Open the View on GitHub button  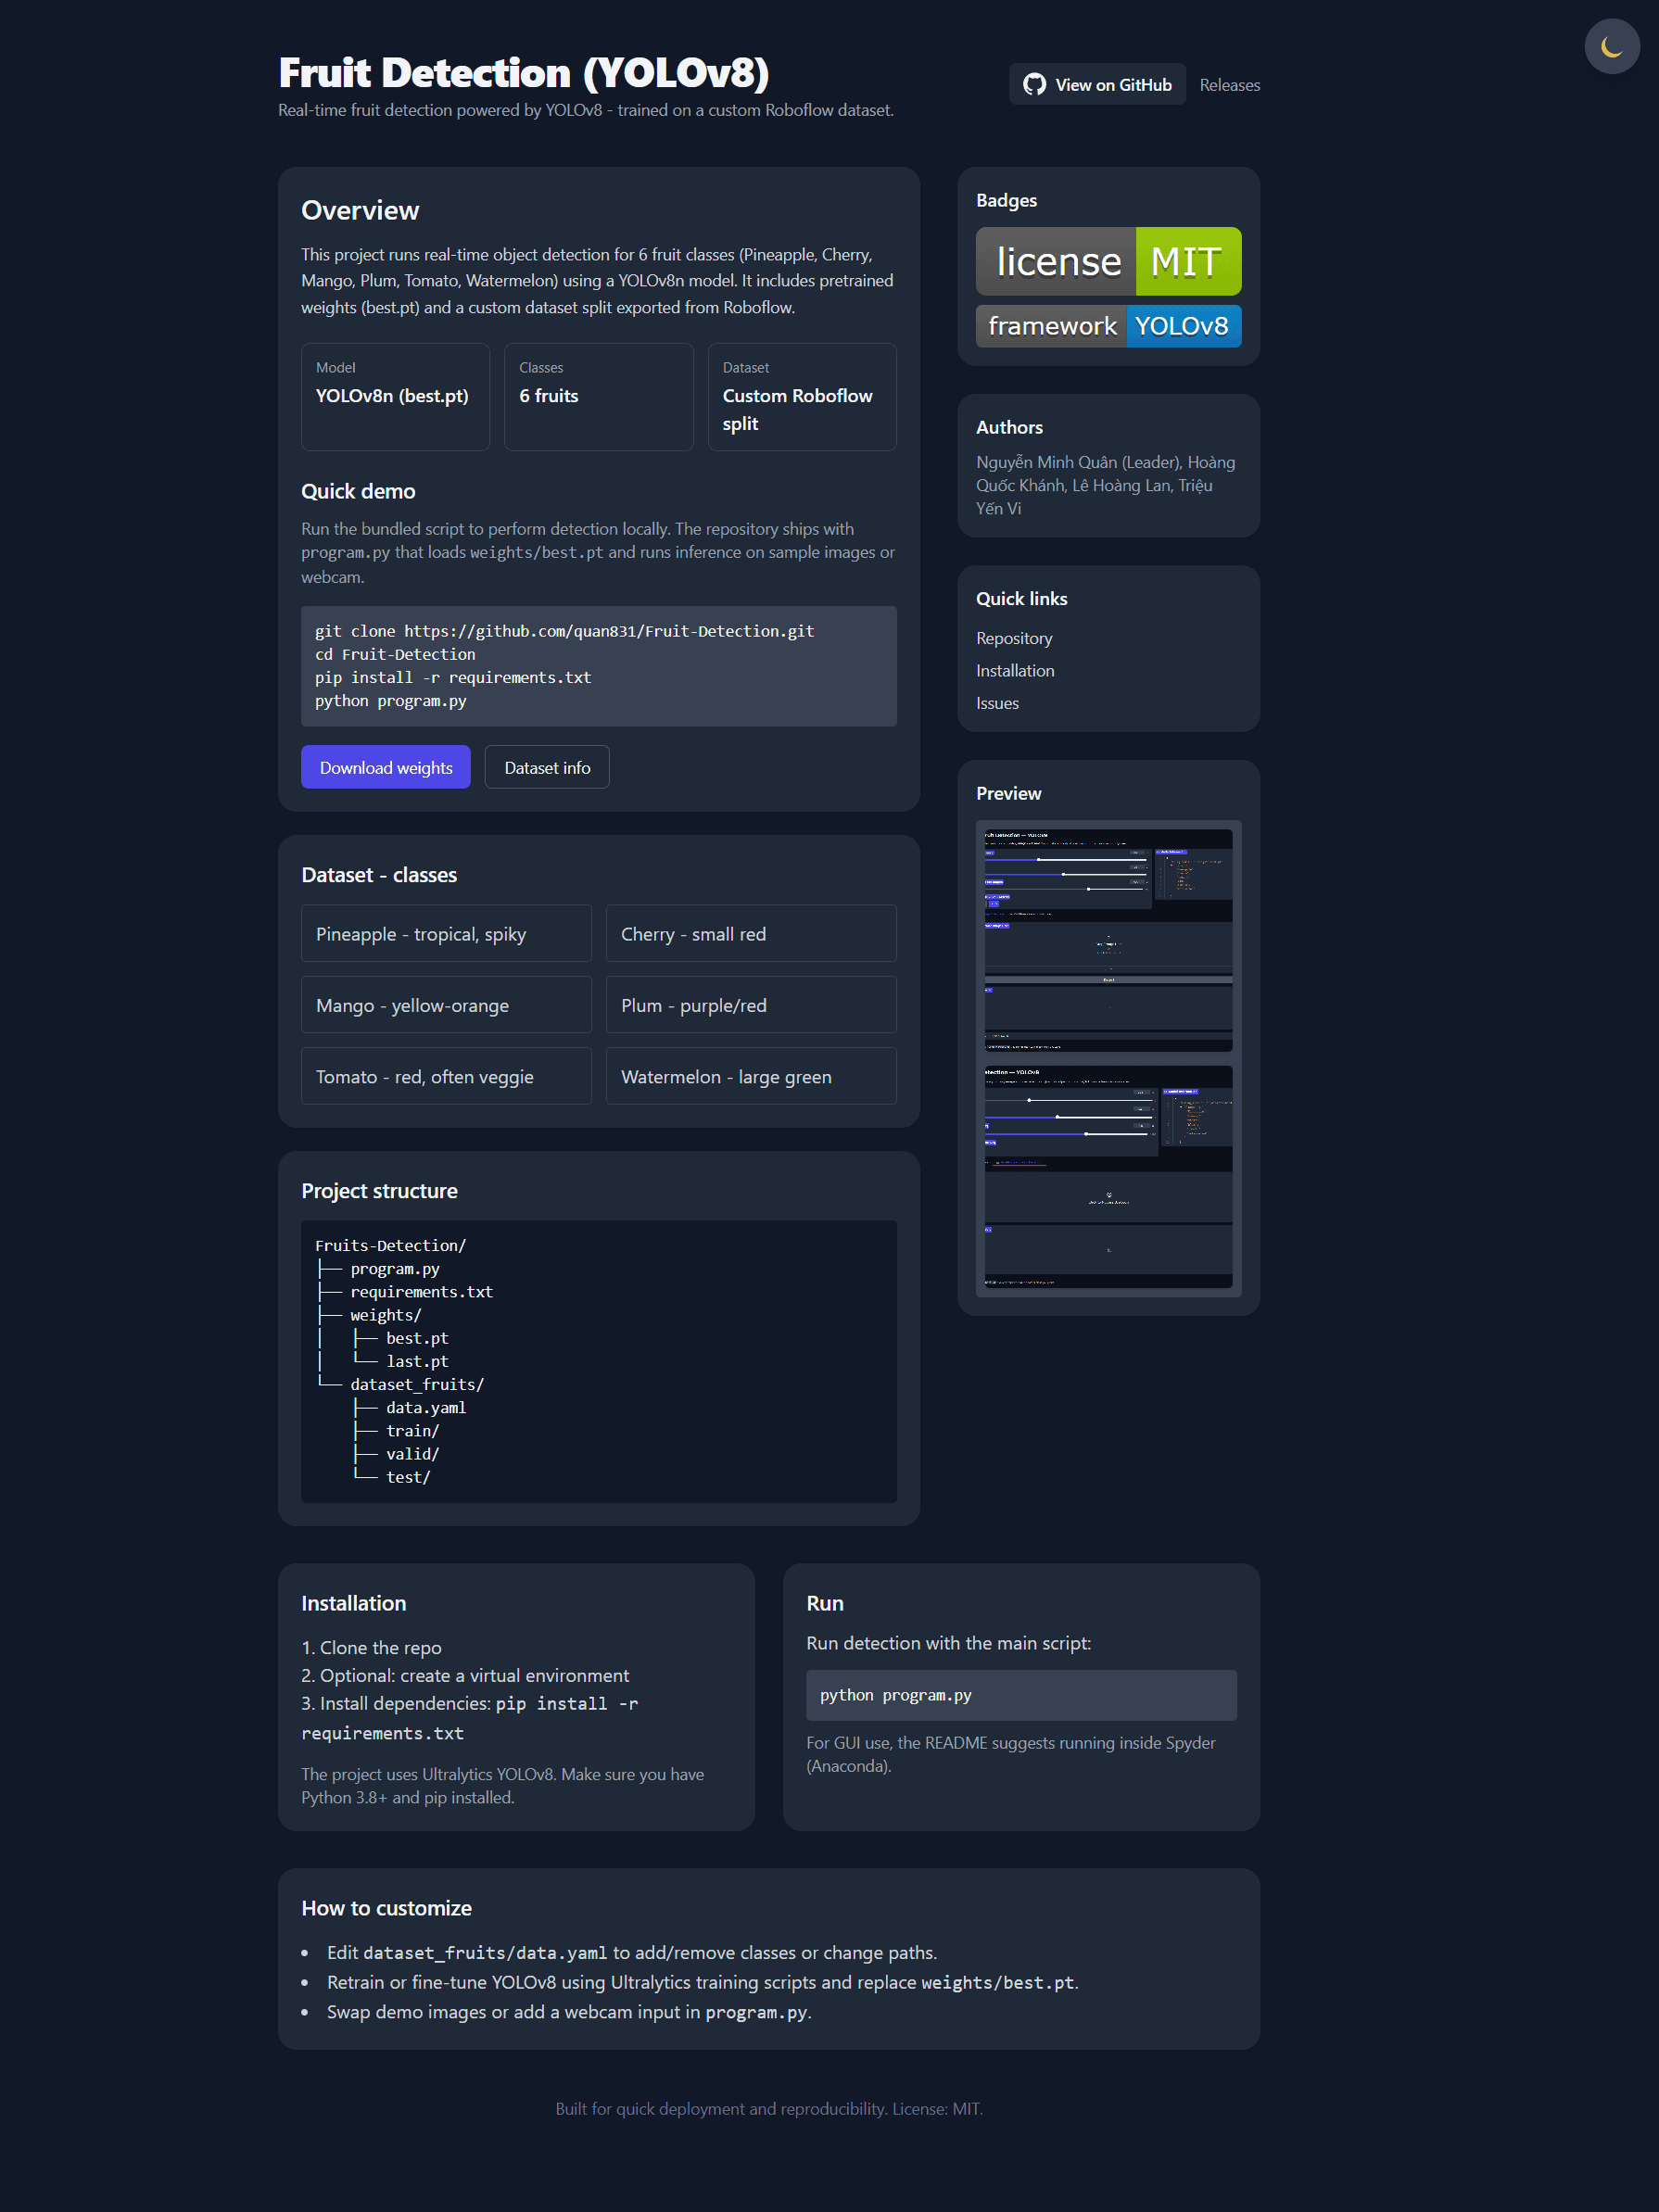[x=1096, y=85]
